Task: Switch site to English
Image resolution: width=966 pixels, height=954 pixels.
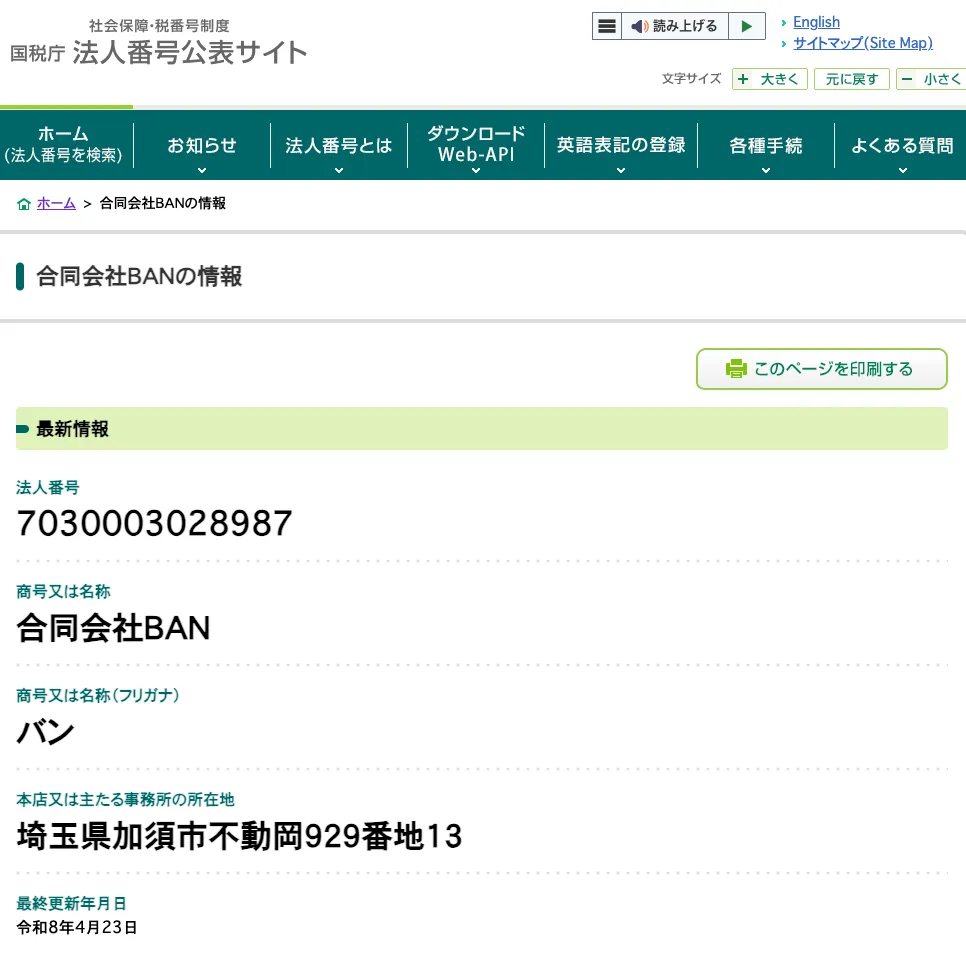Action: coord(816,22)
